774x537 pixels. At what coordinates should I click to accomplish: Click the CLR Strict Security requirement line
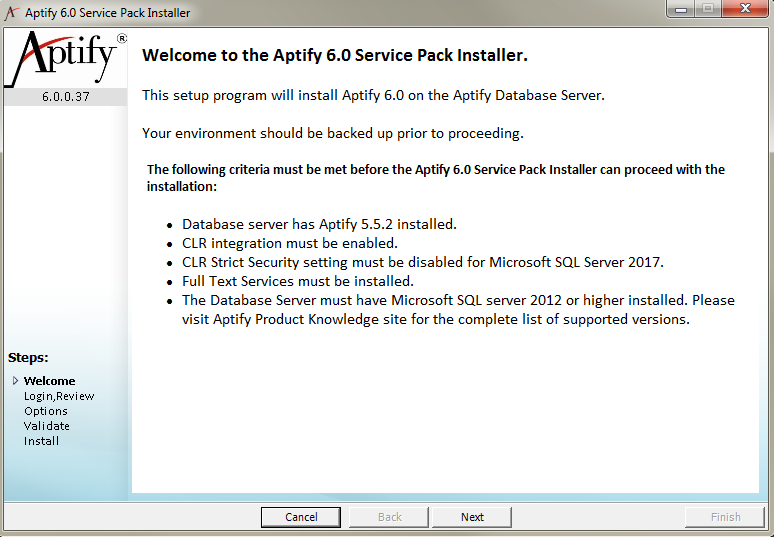[423, 262]
